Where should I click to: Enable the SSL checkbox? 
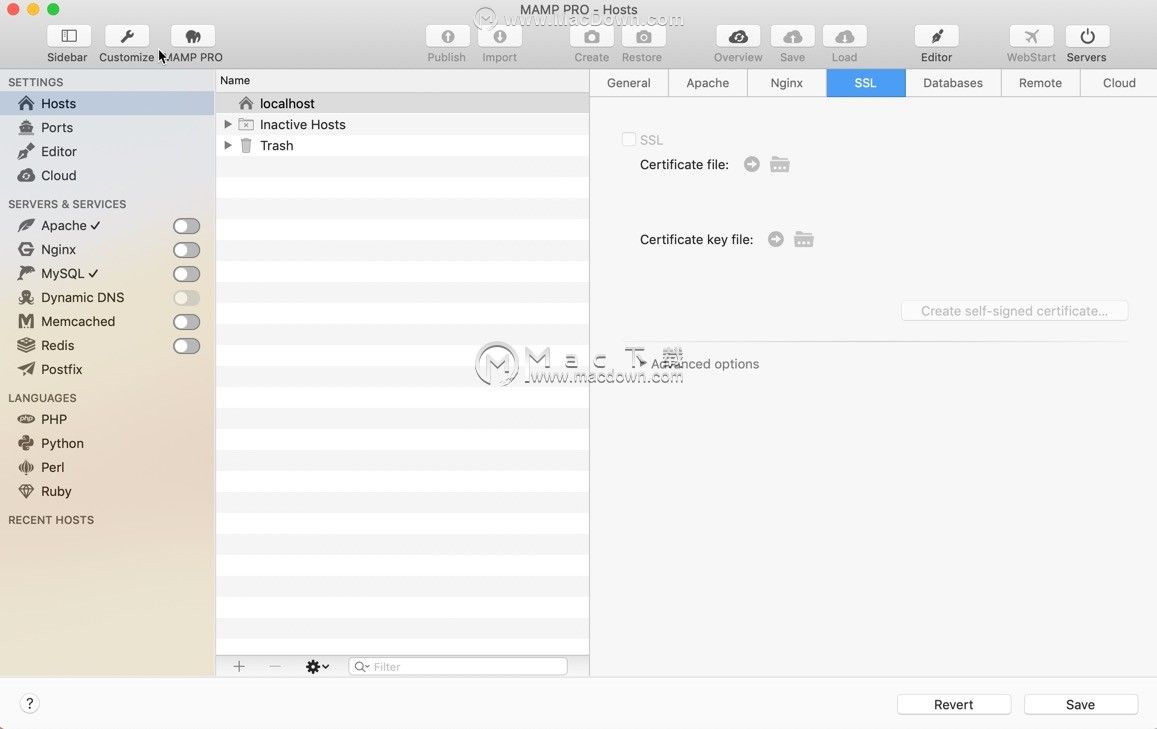(629, 139)
